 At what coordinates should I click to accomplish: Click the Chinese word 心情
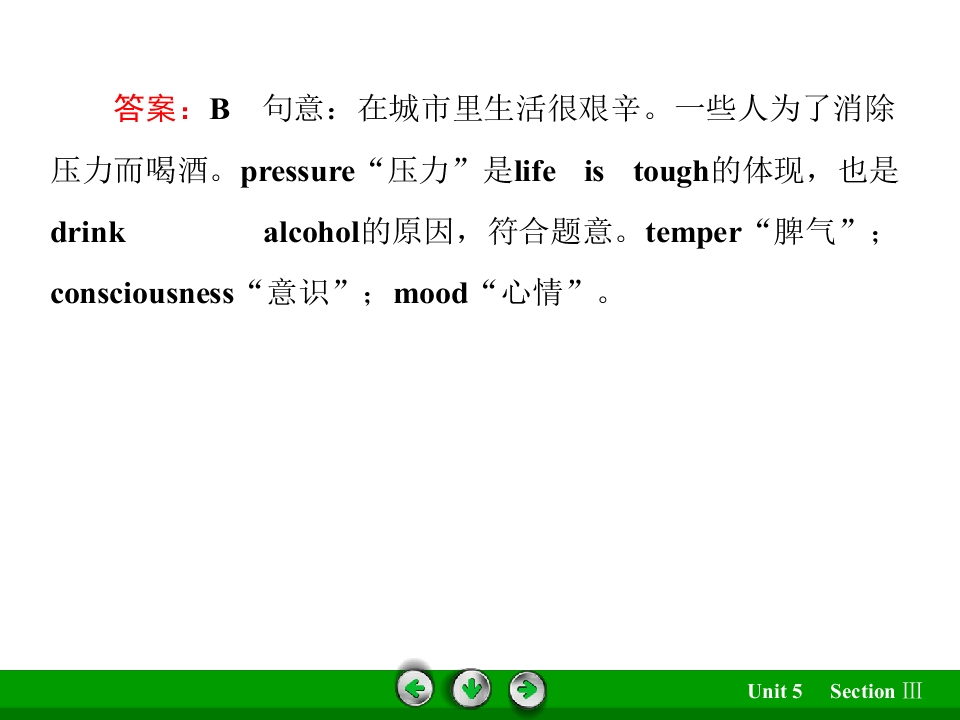pyautogui.click(x=531, y=292)
